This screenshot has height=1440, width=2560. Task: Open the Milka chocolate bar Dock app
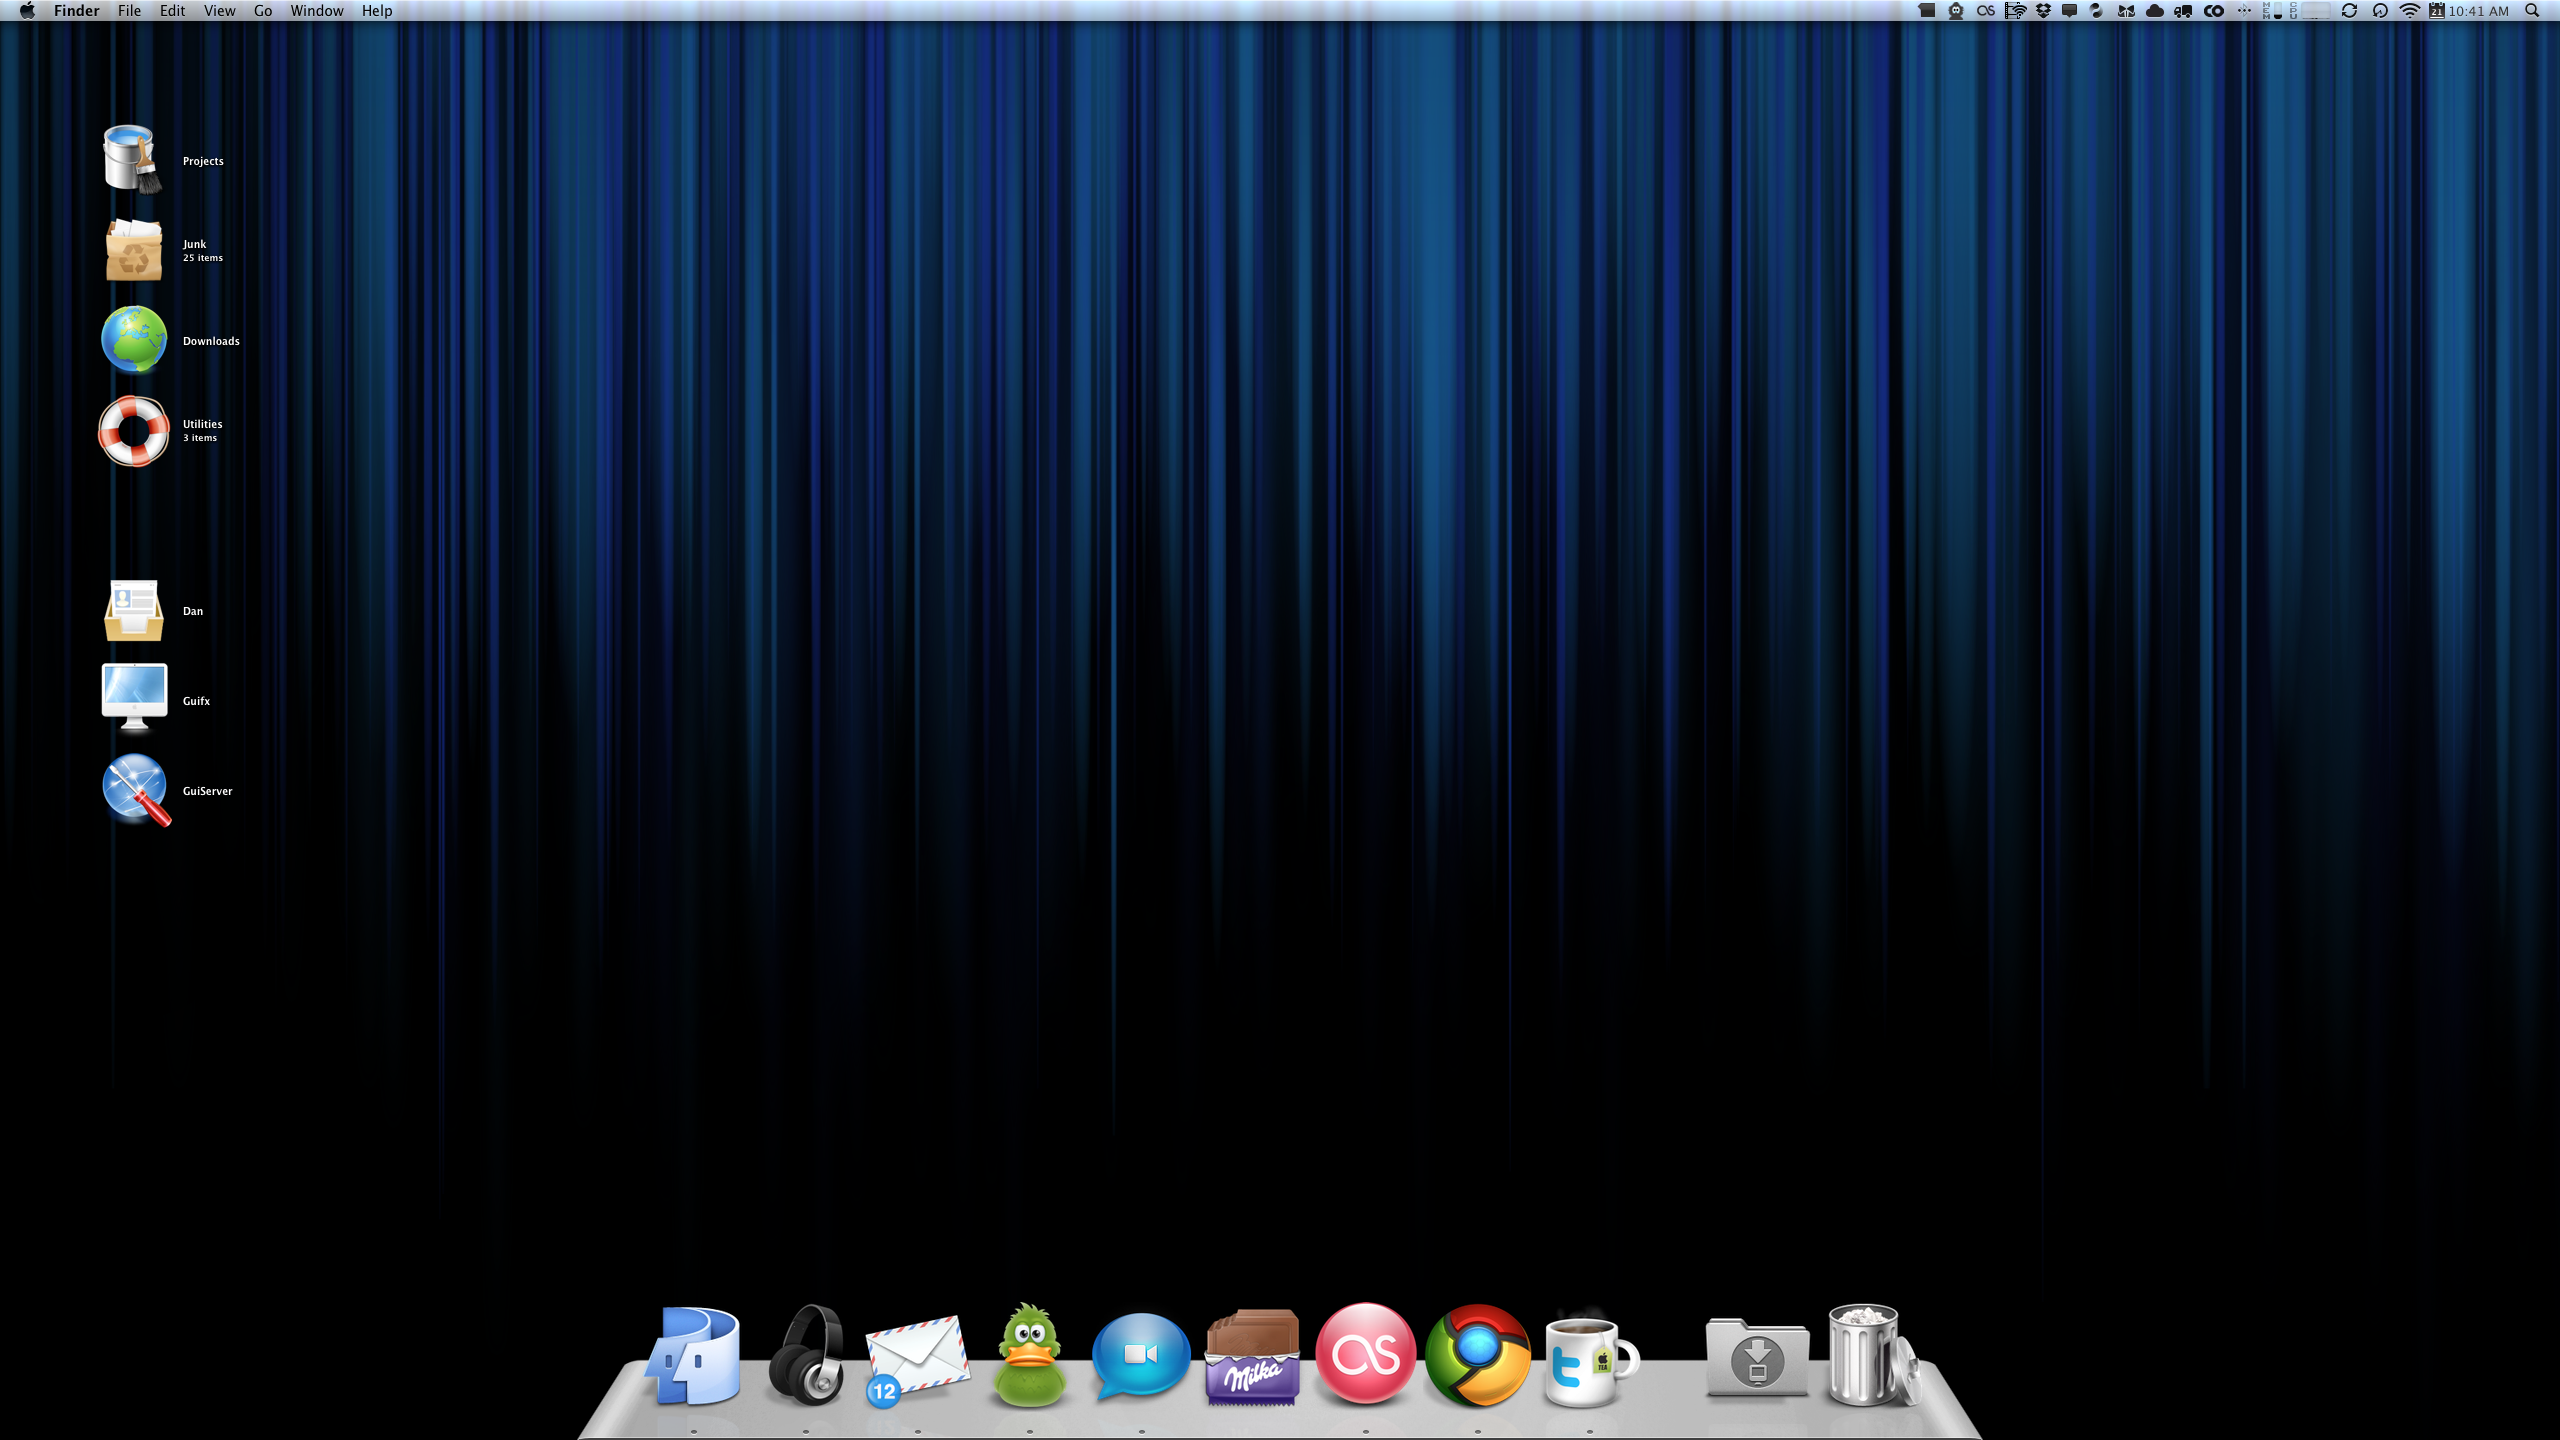[x=1253, y=1357]
